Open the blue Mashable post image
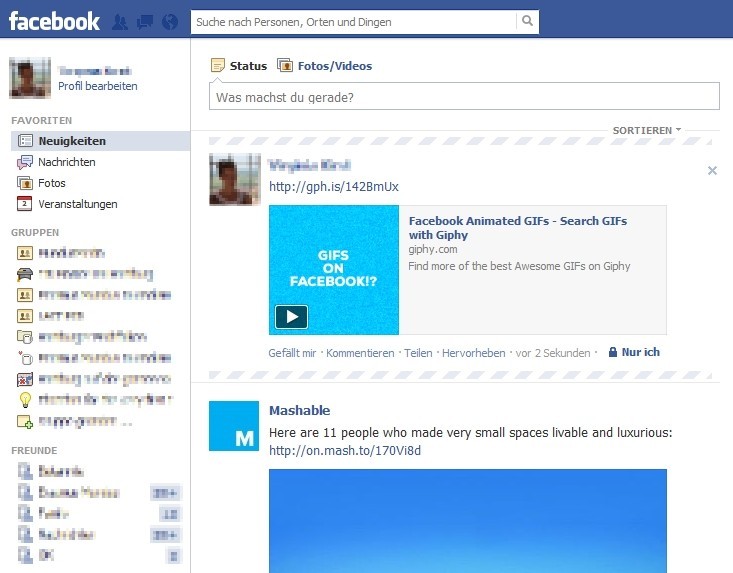 coord(468,521)
